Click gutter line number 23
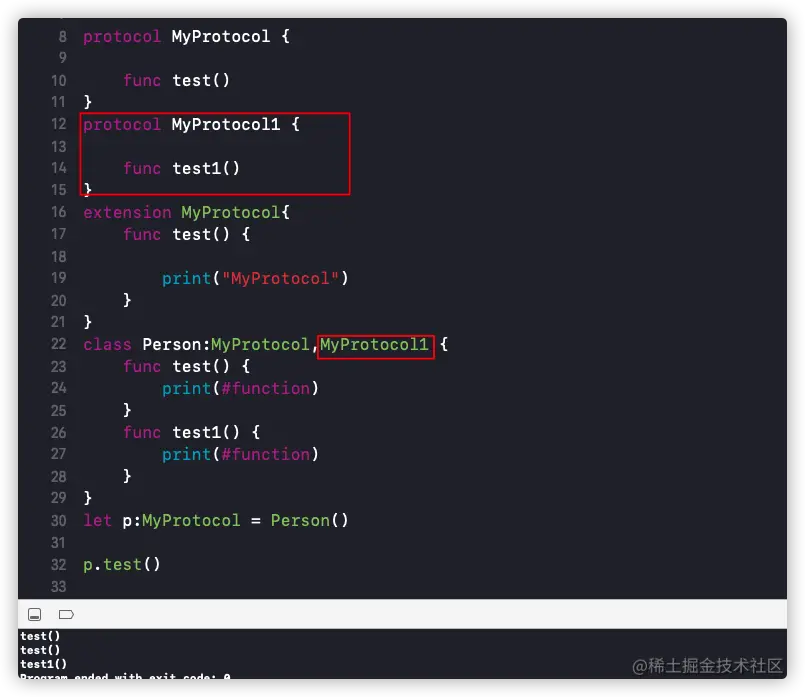 pos(59,366)
